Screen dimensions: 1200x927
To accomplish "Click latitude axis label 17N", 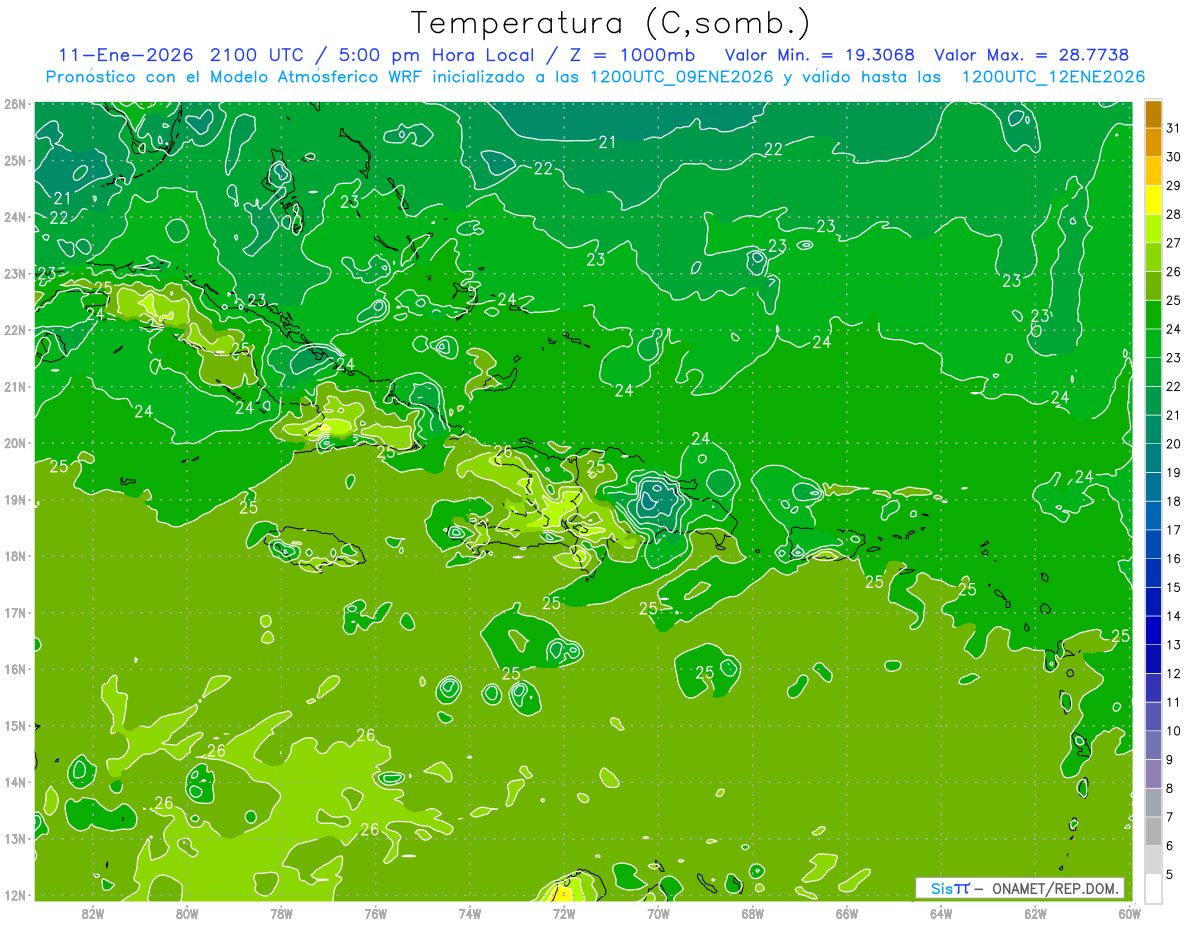I will point(14,612).
